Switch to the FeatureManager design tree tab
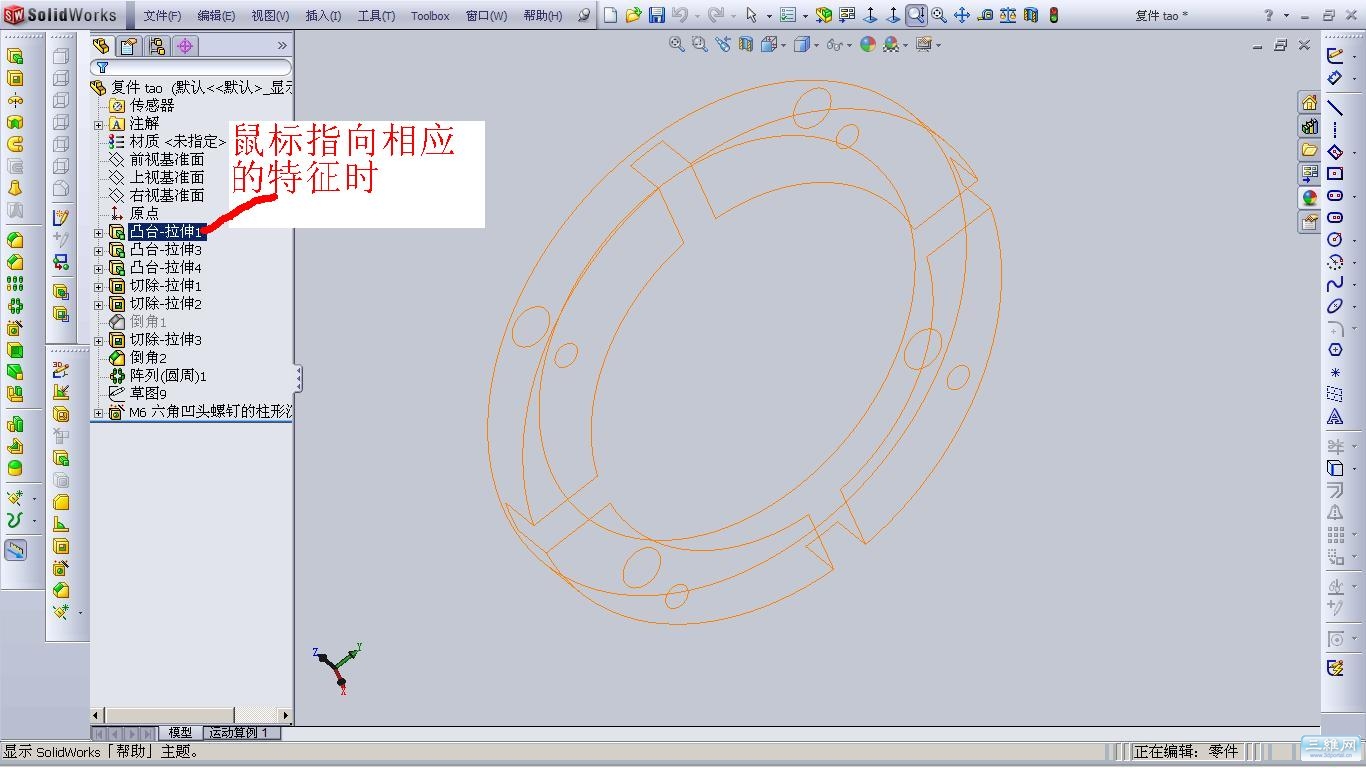Screen dimensions: 1366x768 [102, 46]
